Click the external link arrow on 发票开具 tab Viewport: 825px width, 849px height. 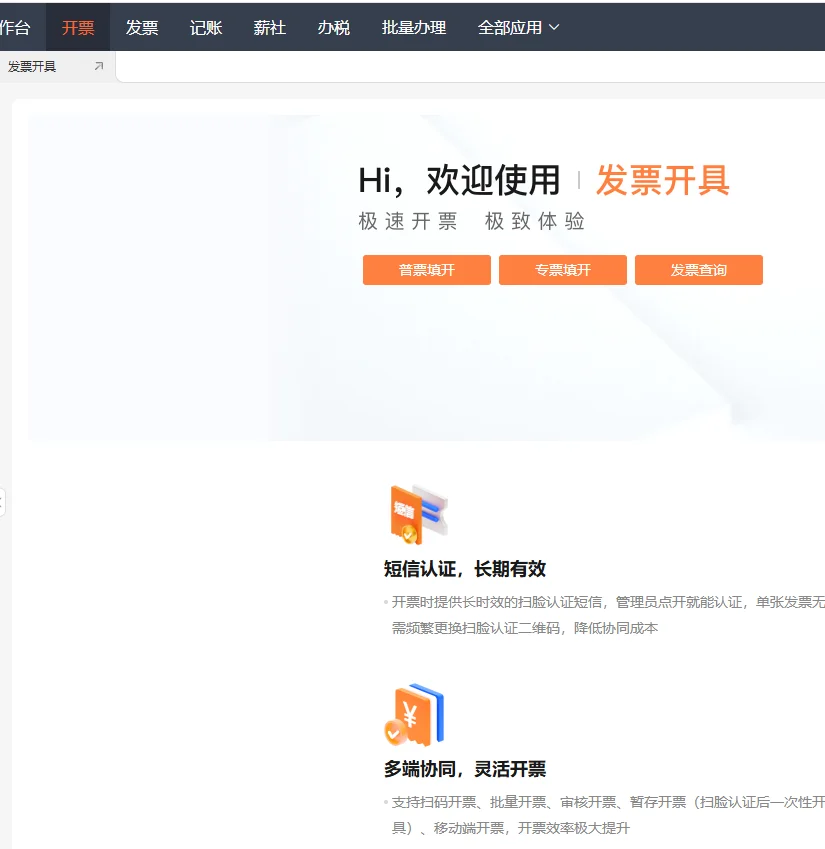(95, 66)
